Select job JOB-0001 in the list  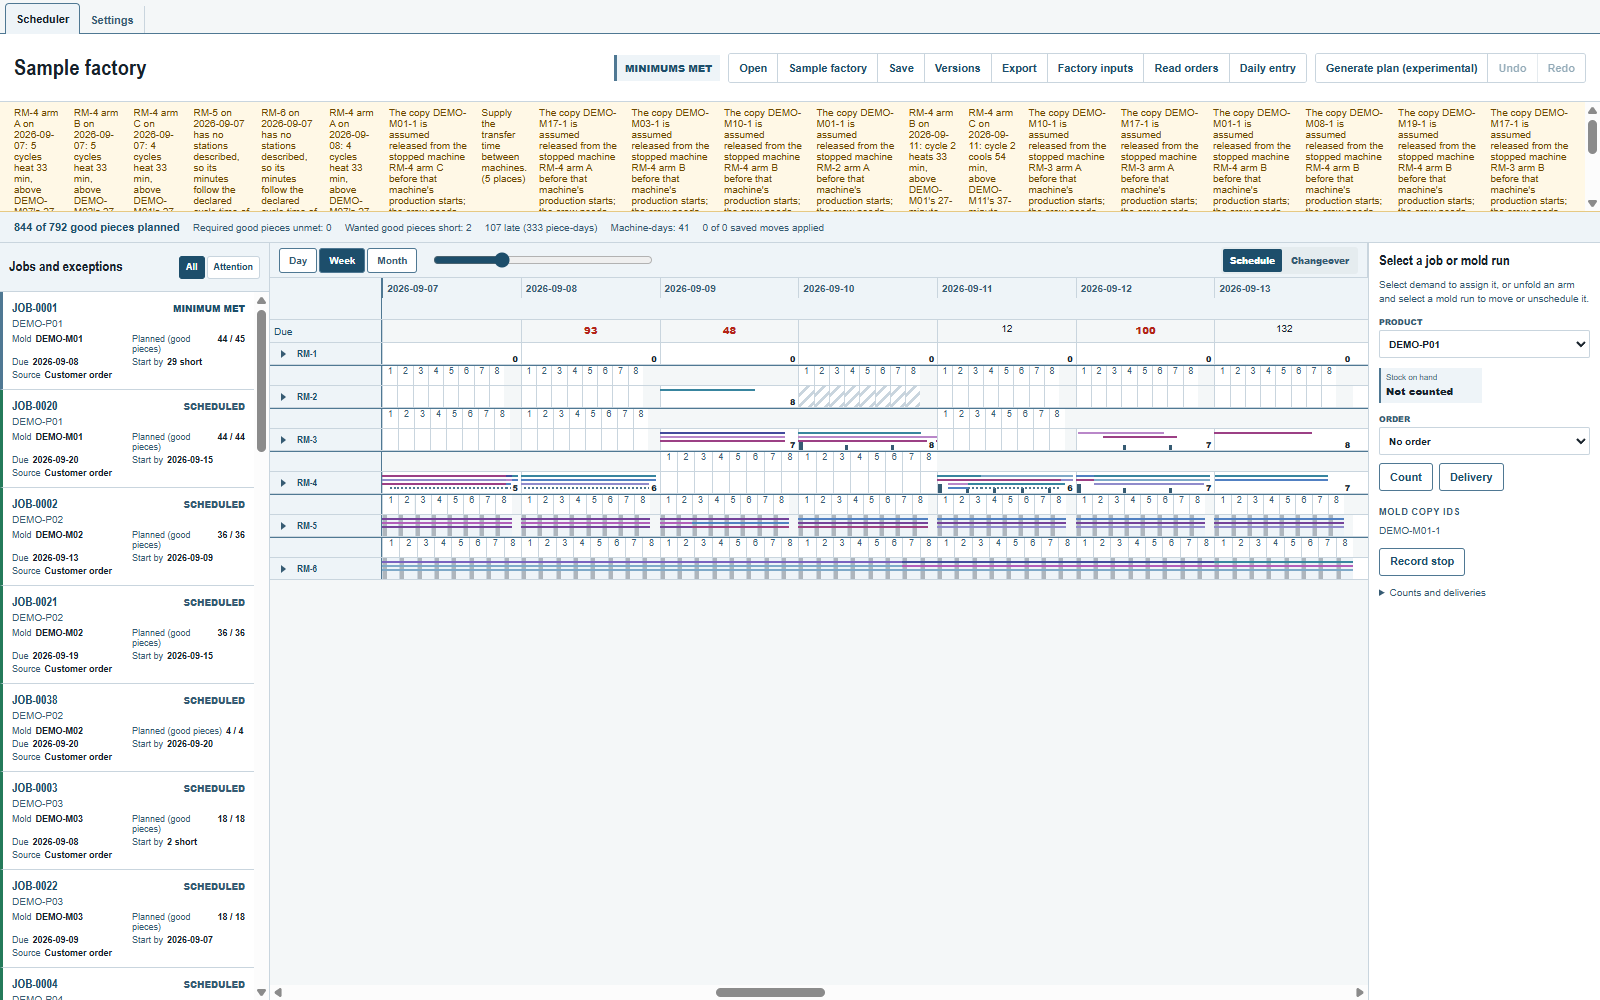[128, 341]
